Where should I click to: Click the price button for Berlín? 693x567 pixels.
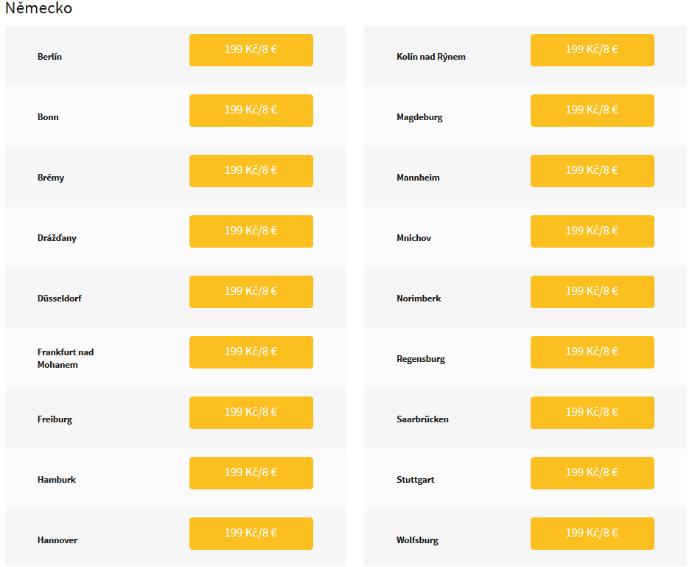pos(251,50)
